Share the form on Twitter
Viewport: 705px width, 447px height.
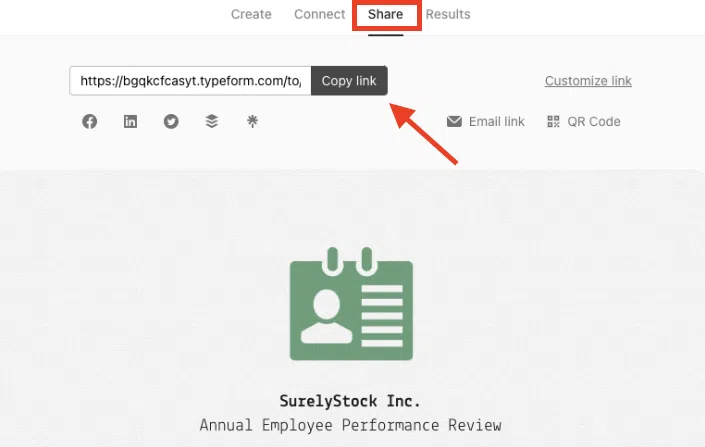click(171, 122)
